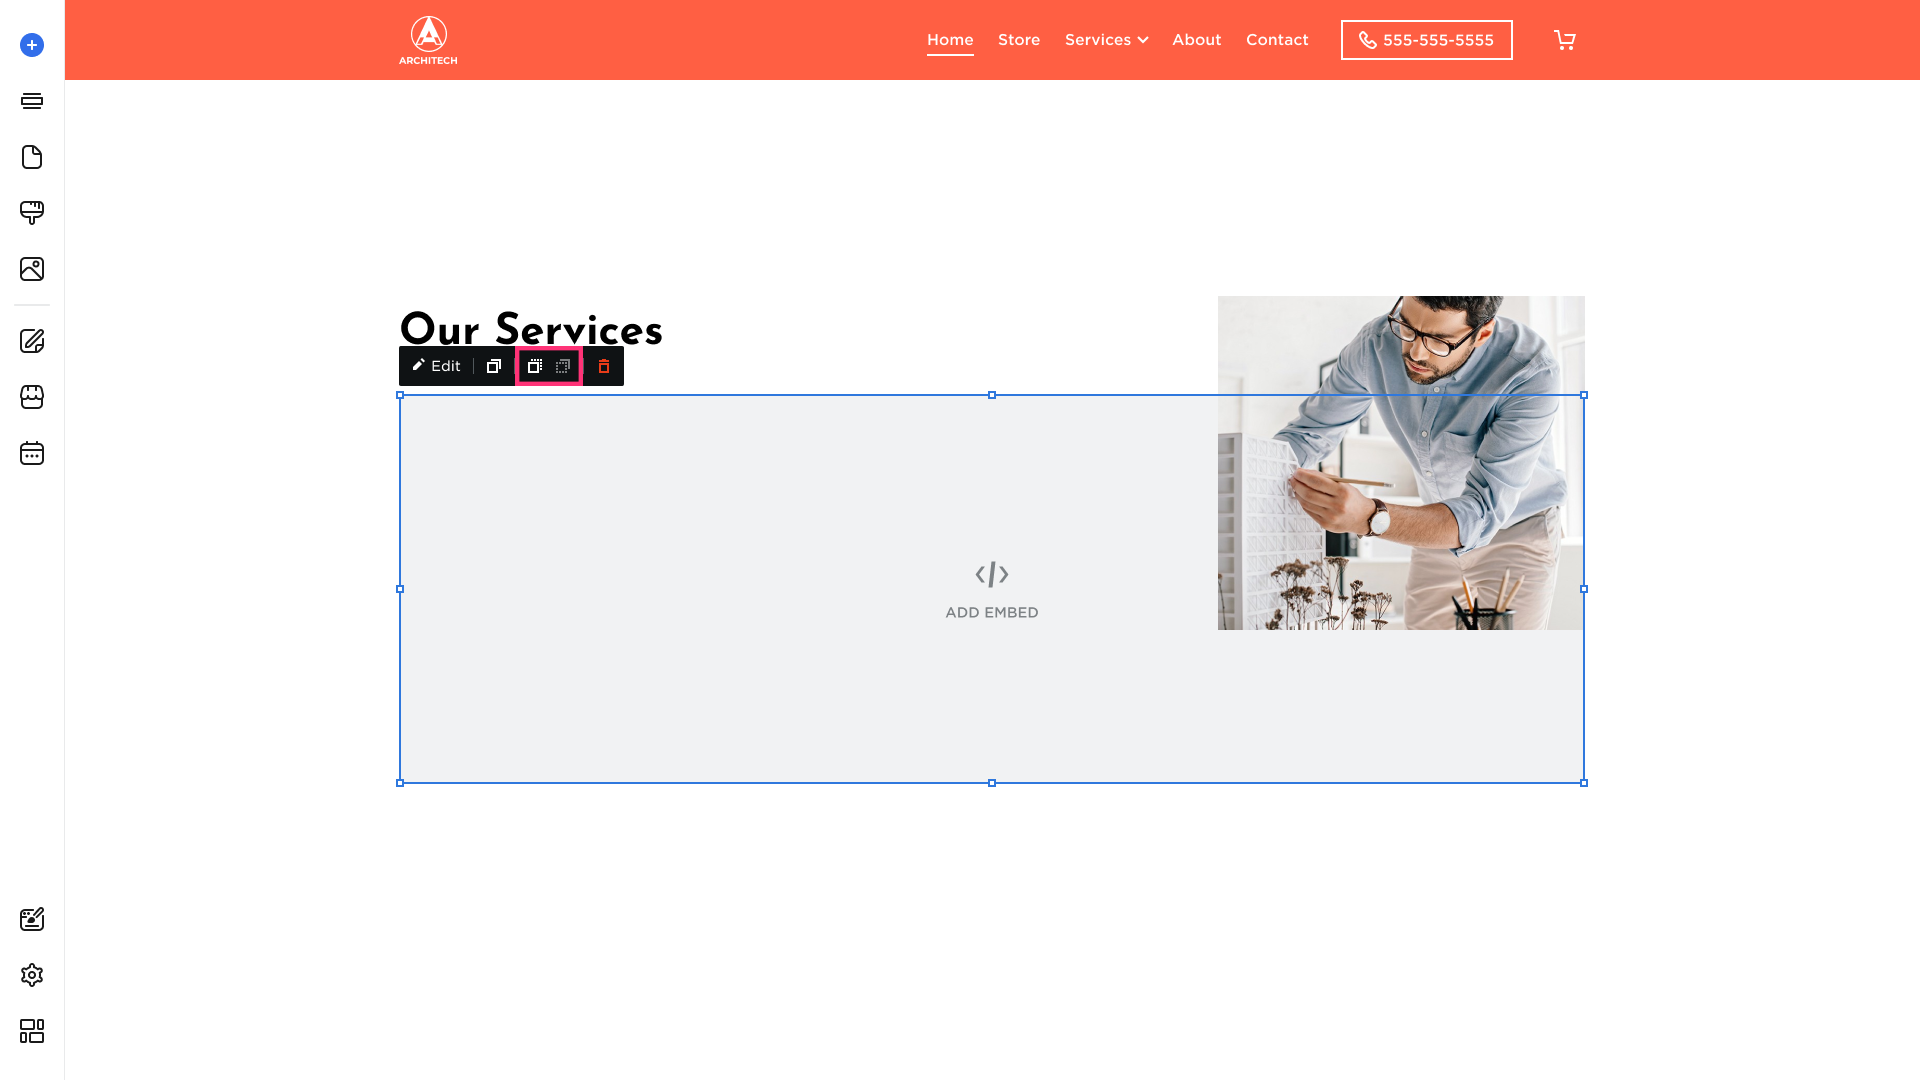The image size is (1920, 1080).
Task: Open settings gear in left sidebar
Action: pos(32,975)
